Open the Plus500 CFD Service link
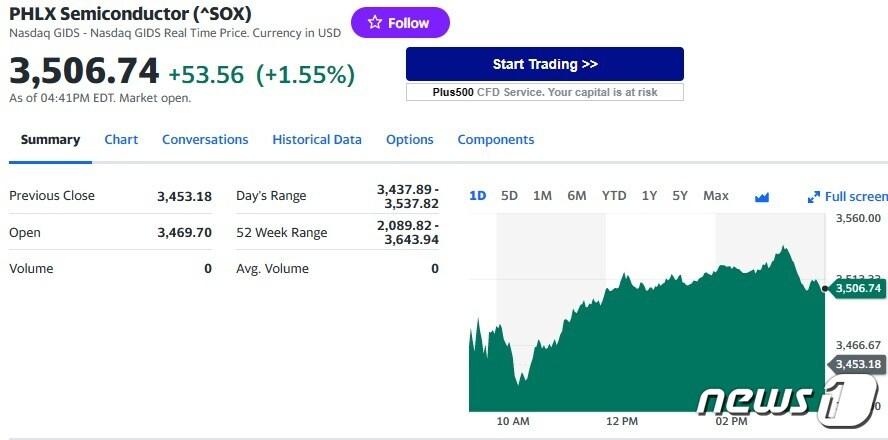 [x=545, y=92]
